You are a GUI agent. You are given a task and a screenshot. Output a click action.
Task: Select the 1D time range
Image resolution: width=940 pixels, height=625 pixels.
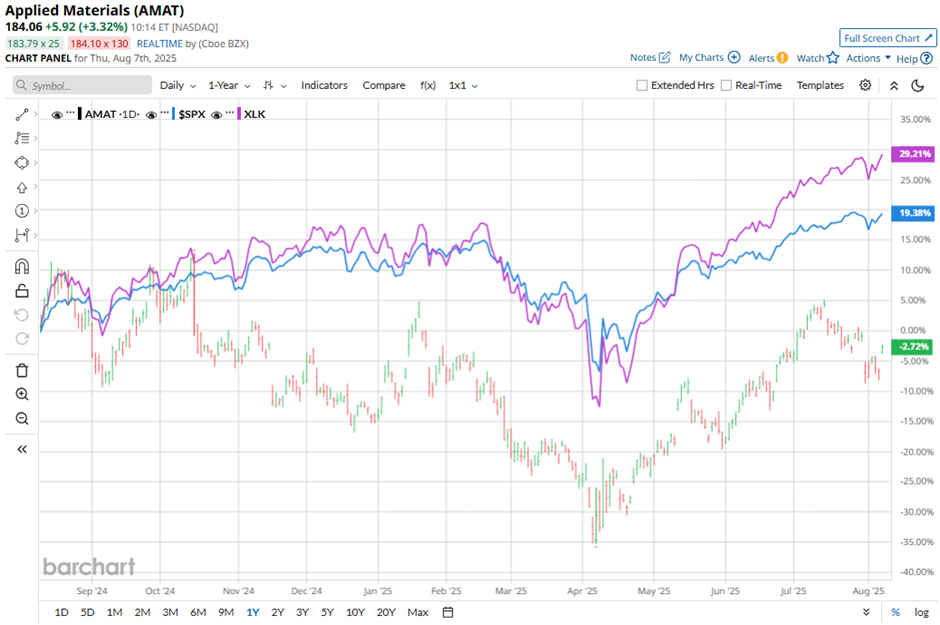click(61, 612)
